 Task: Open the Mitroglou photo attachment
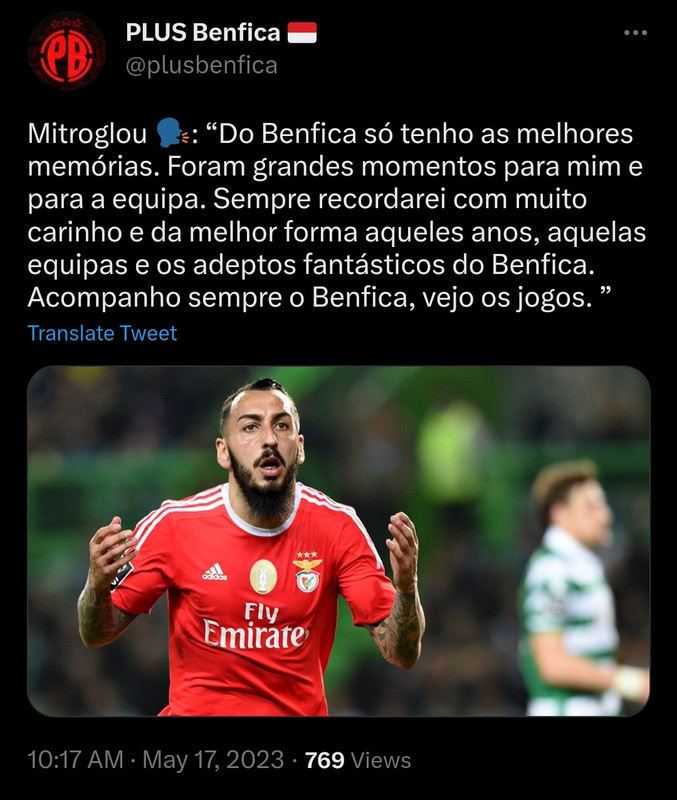click(338, 541)
